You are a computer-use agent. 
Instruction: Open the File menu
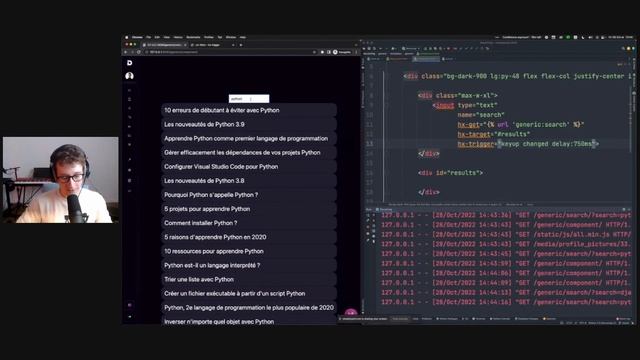pyautogui.click(x=149, y=37)
